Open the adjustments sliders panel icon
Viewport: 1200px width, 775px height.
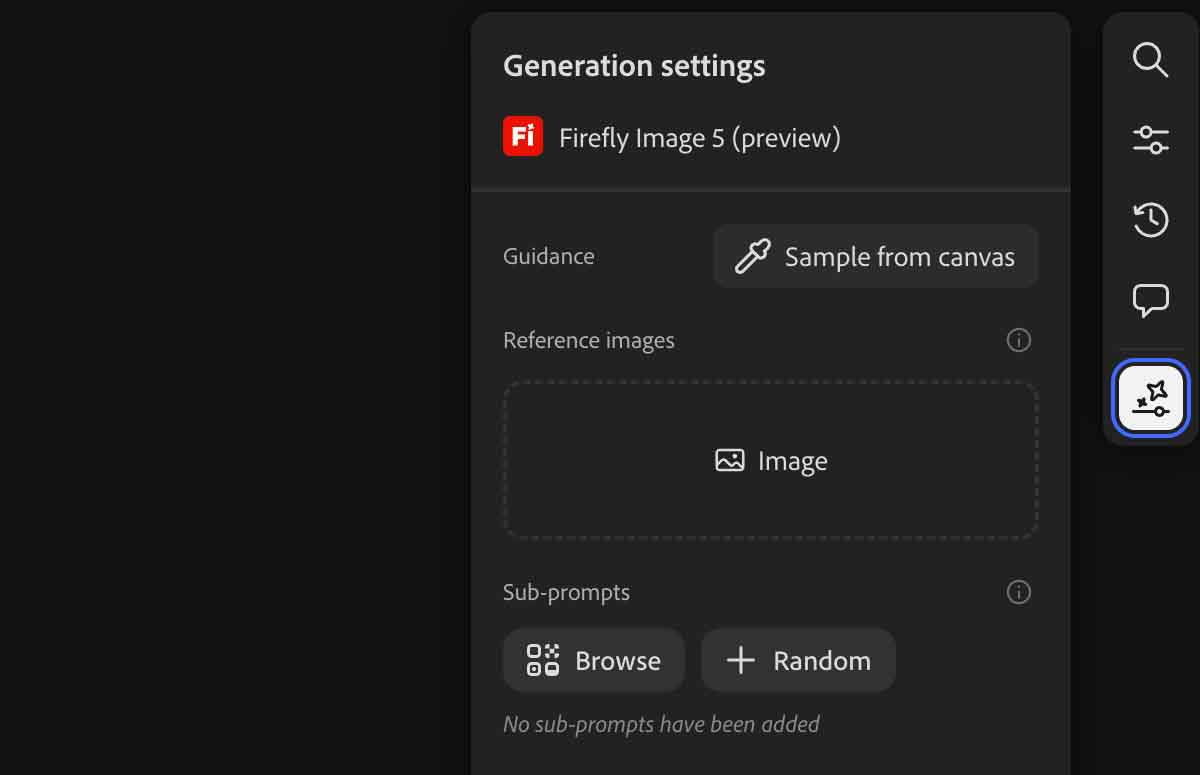[1150, 140]
